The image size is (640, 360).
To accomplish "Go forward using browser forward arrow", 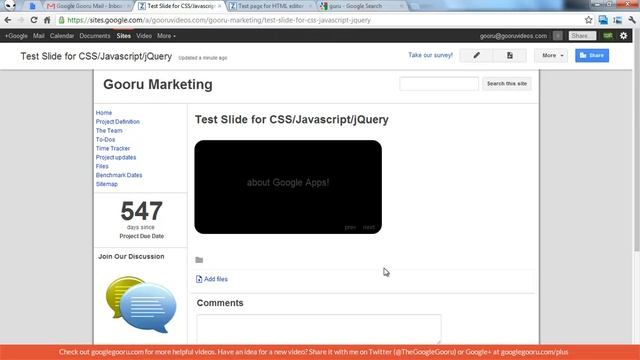I will (21, 20).
